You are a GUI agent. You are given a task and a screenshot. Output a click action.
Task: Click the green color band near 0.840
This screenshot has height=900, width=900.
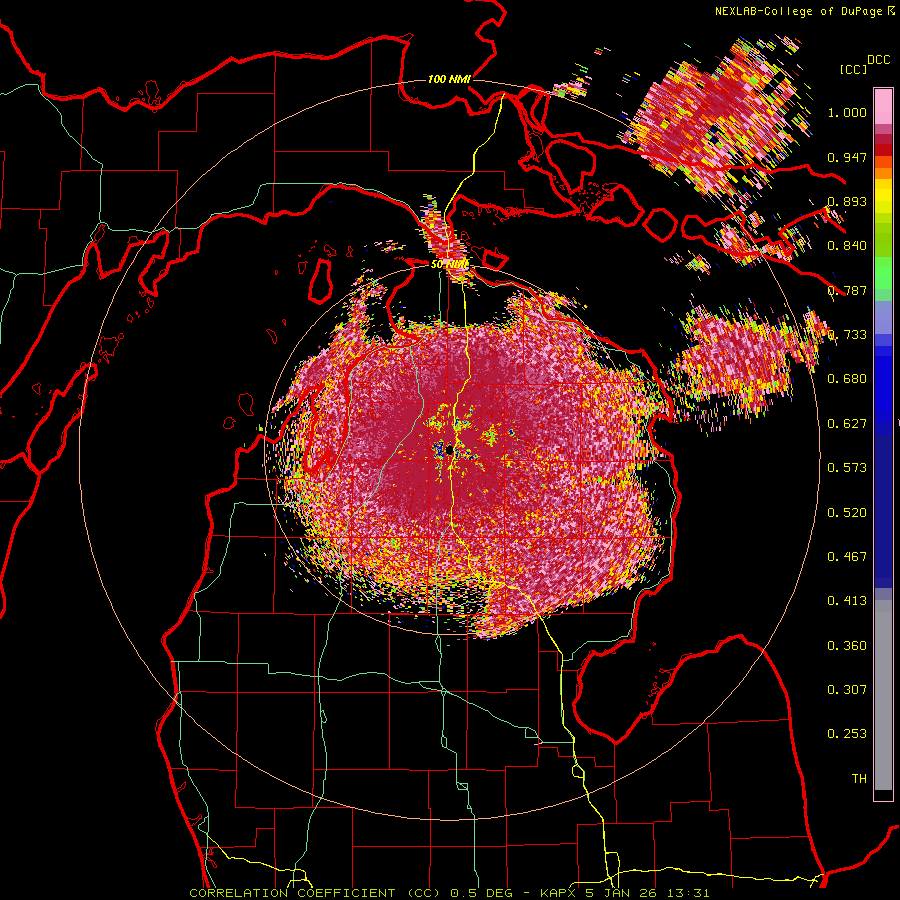point(883,240)
